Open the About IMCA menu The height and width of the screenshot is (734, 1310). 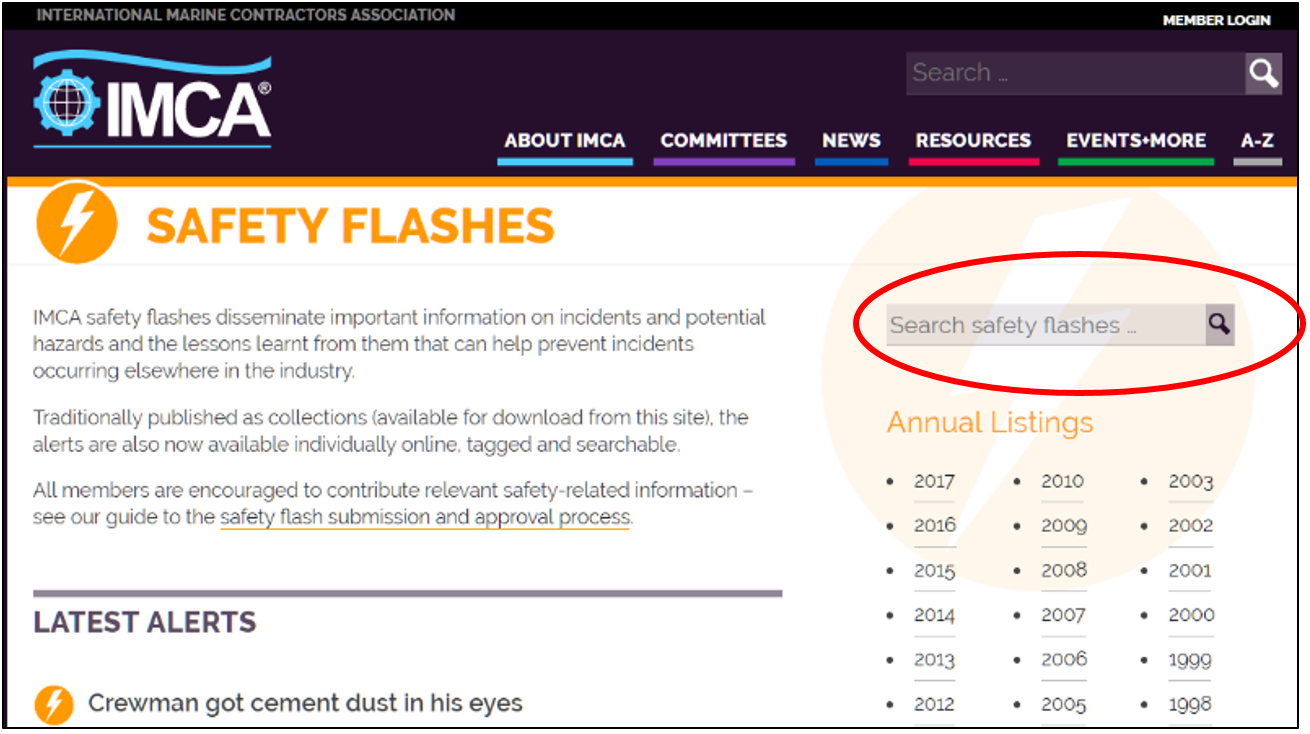point(565,141)
